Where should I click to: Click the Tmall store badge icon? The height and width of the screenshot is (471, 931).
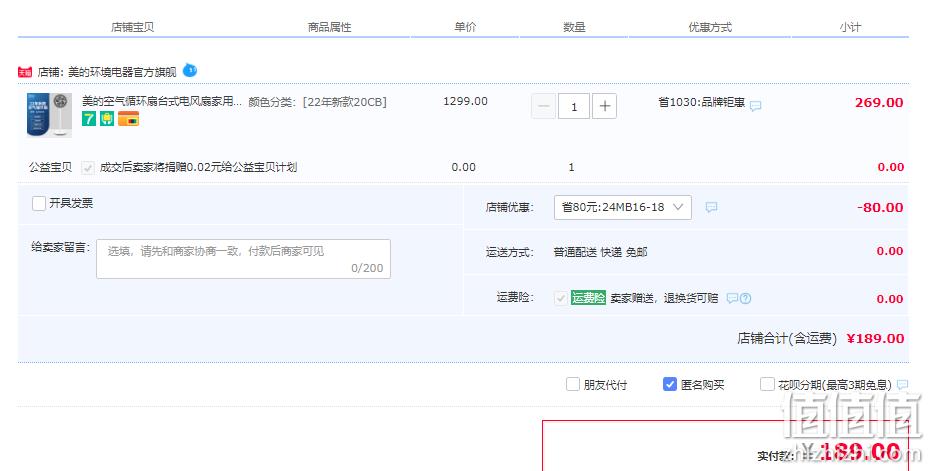pyautogui.click(x=25, y=72)
